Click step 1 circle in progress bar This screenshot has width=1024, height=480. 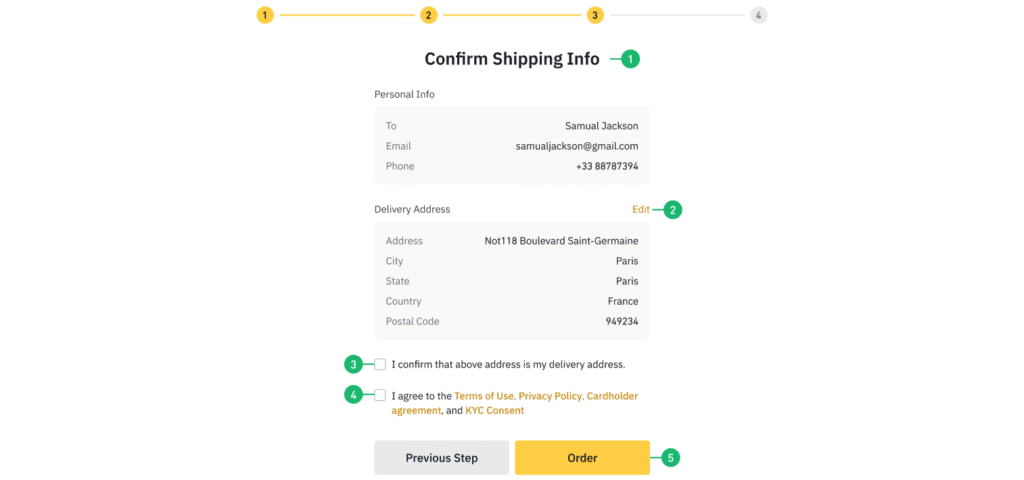(264, 15)
